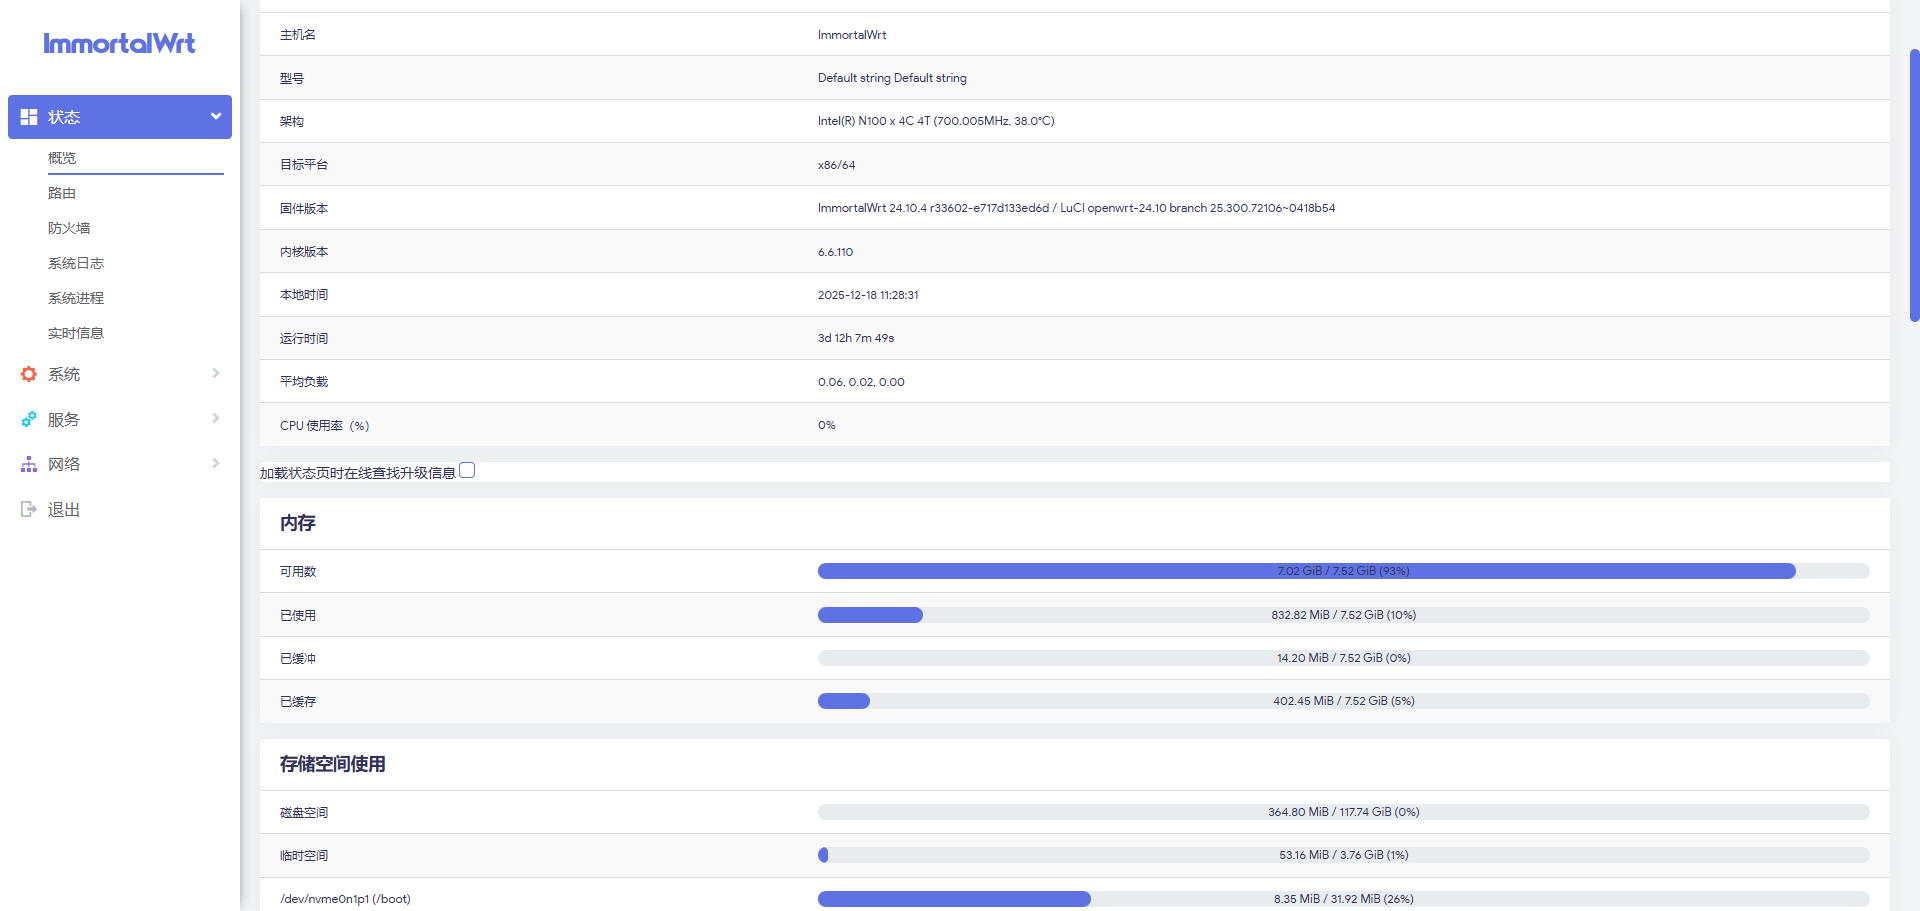
Task: Enable online upgrade check checkbox
Action: (x=467, y=470)
